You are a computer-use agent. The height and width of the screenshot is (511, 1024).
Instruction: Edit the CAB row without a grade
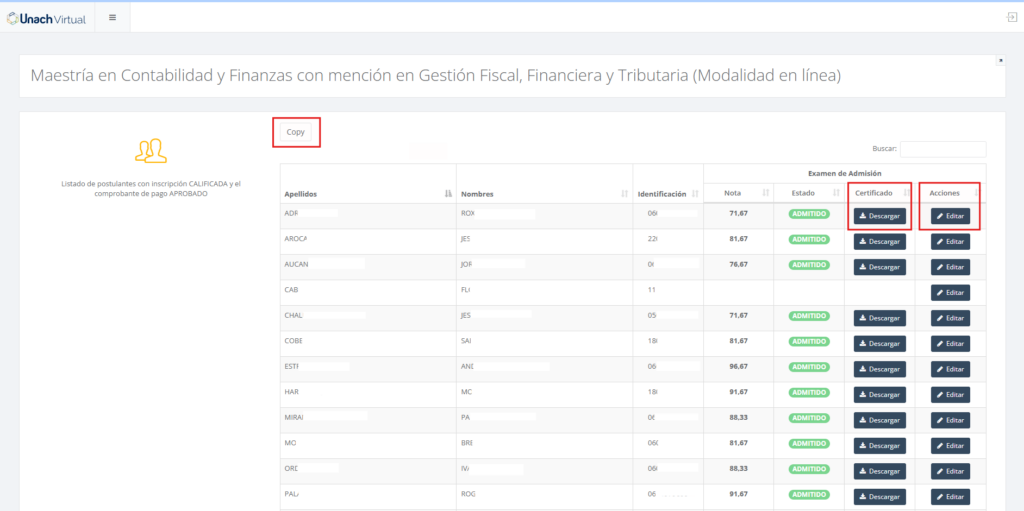coord(950,292)
